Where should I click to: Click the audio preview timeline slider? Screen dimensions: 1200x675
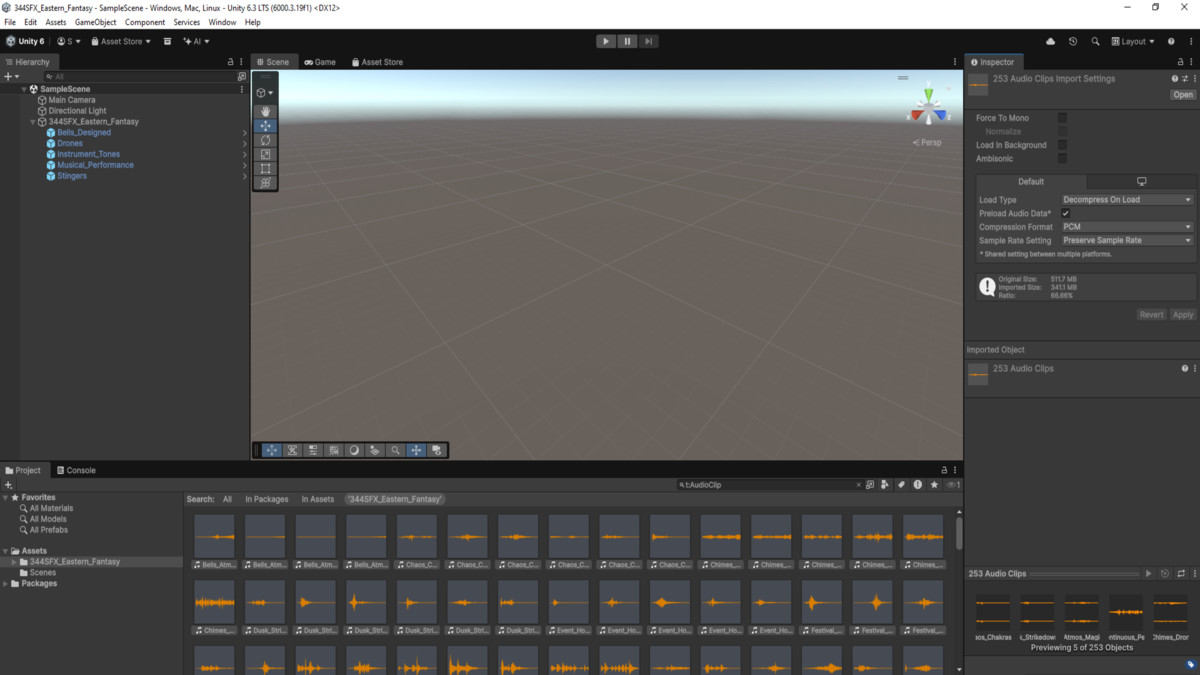[1085, 574]
